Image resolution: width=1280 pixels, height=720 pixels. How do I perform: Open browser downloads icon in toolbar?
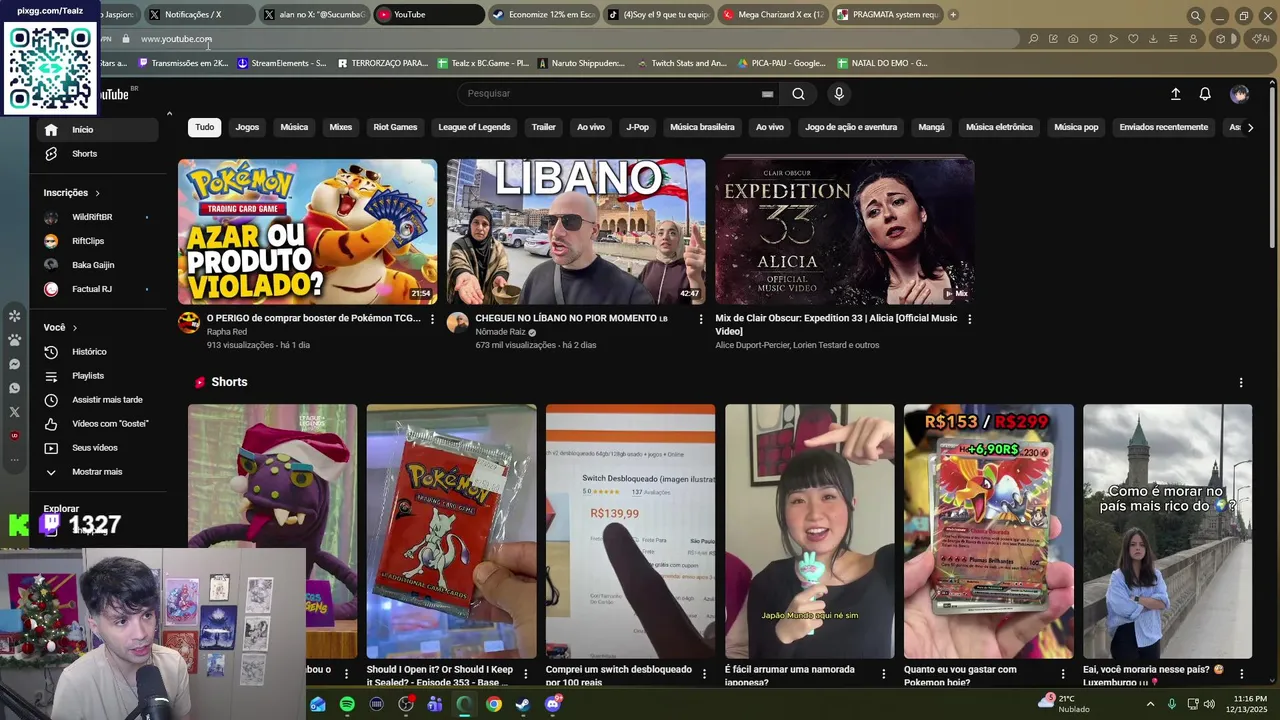(1153, 39)
